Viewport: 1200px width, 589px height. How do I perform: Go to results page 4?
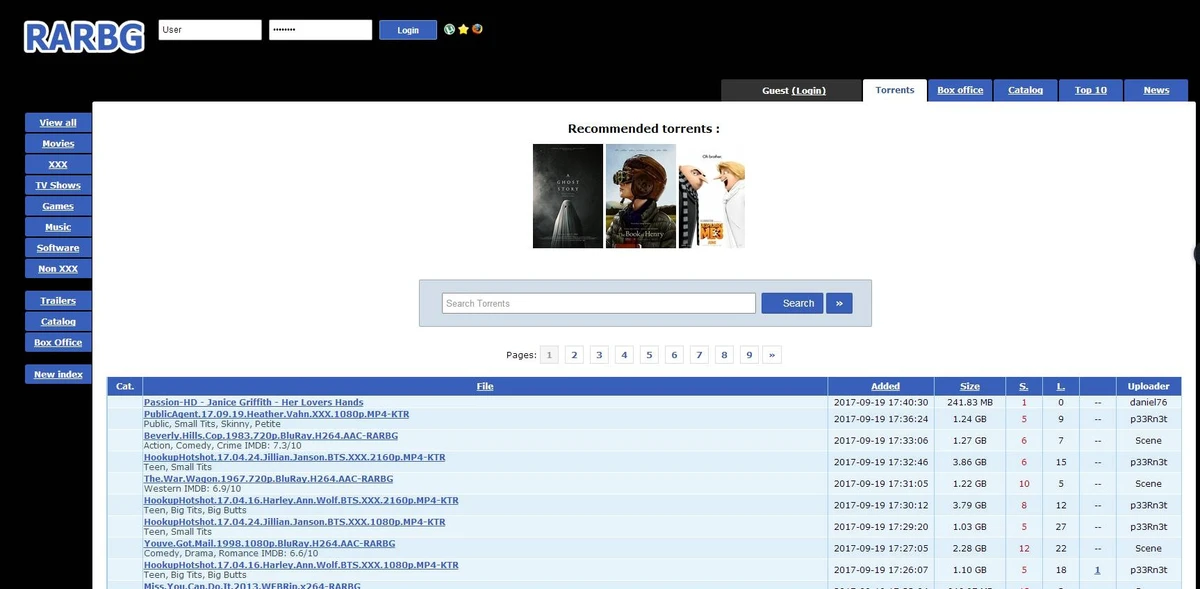(624, 355)
